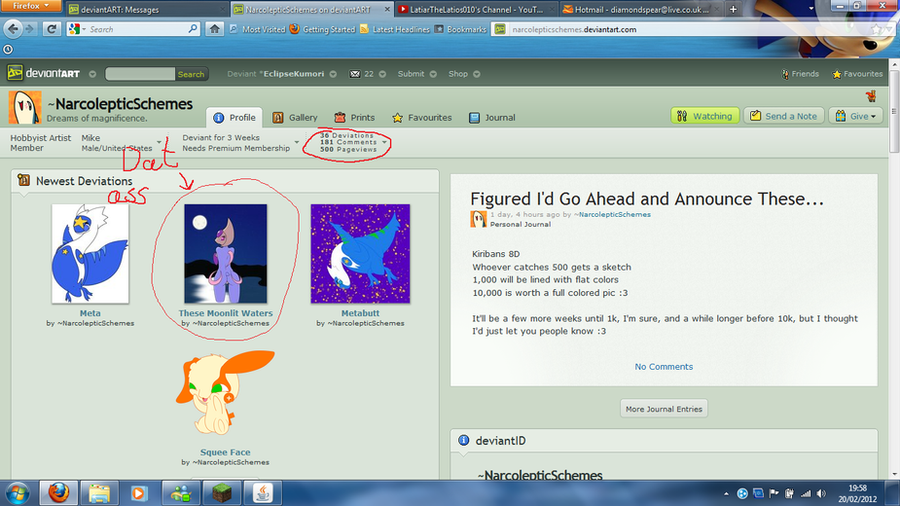Screen dimensions: 900x506
Task: Expand dropdown next to deviantART logo
Action: (92, 74)
